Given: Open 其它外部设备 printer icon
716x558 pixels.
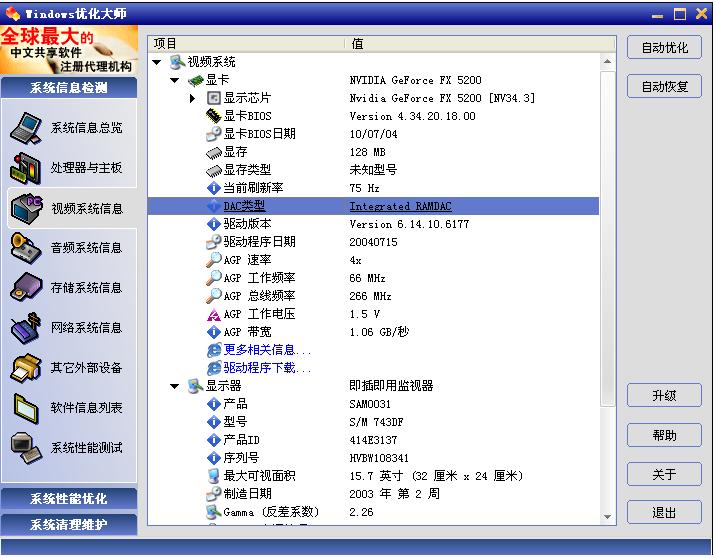Looking at the screenshot, I should click(x=26, y=368).
